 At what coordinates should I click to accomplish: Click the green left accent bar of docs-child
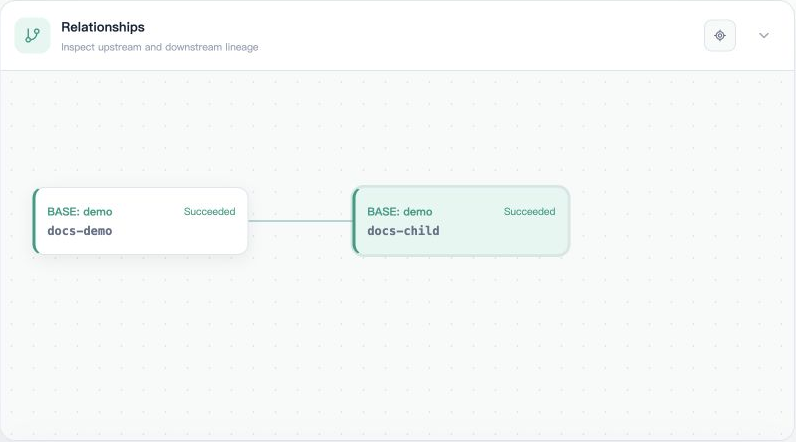[x=355, y=221]
